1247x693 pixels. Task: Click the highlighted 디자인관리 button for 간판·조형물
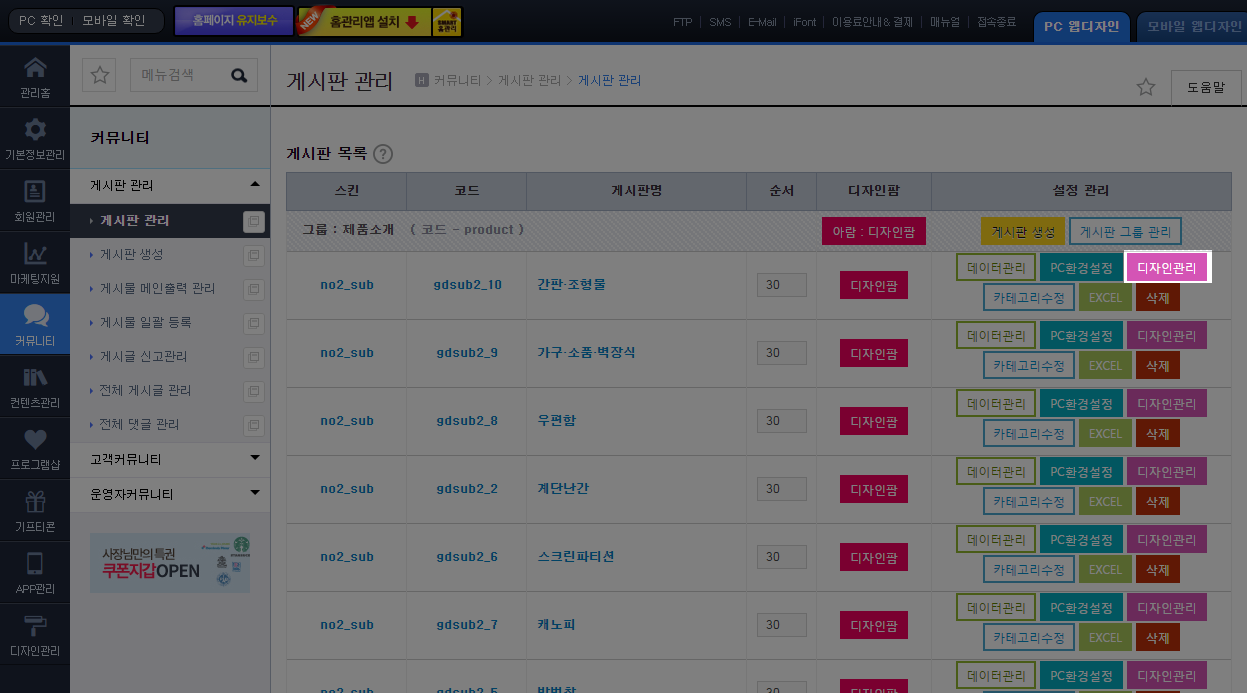click(x=1167, y=267)
